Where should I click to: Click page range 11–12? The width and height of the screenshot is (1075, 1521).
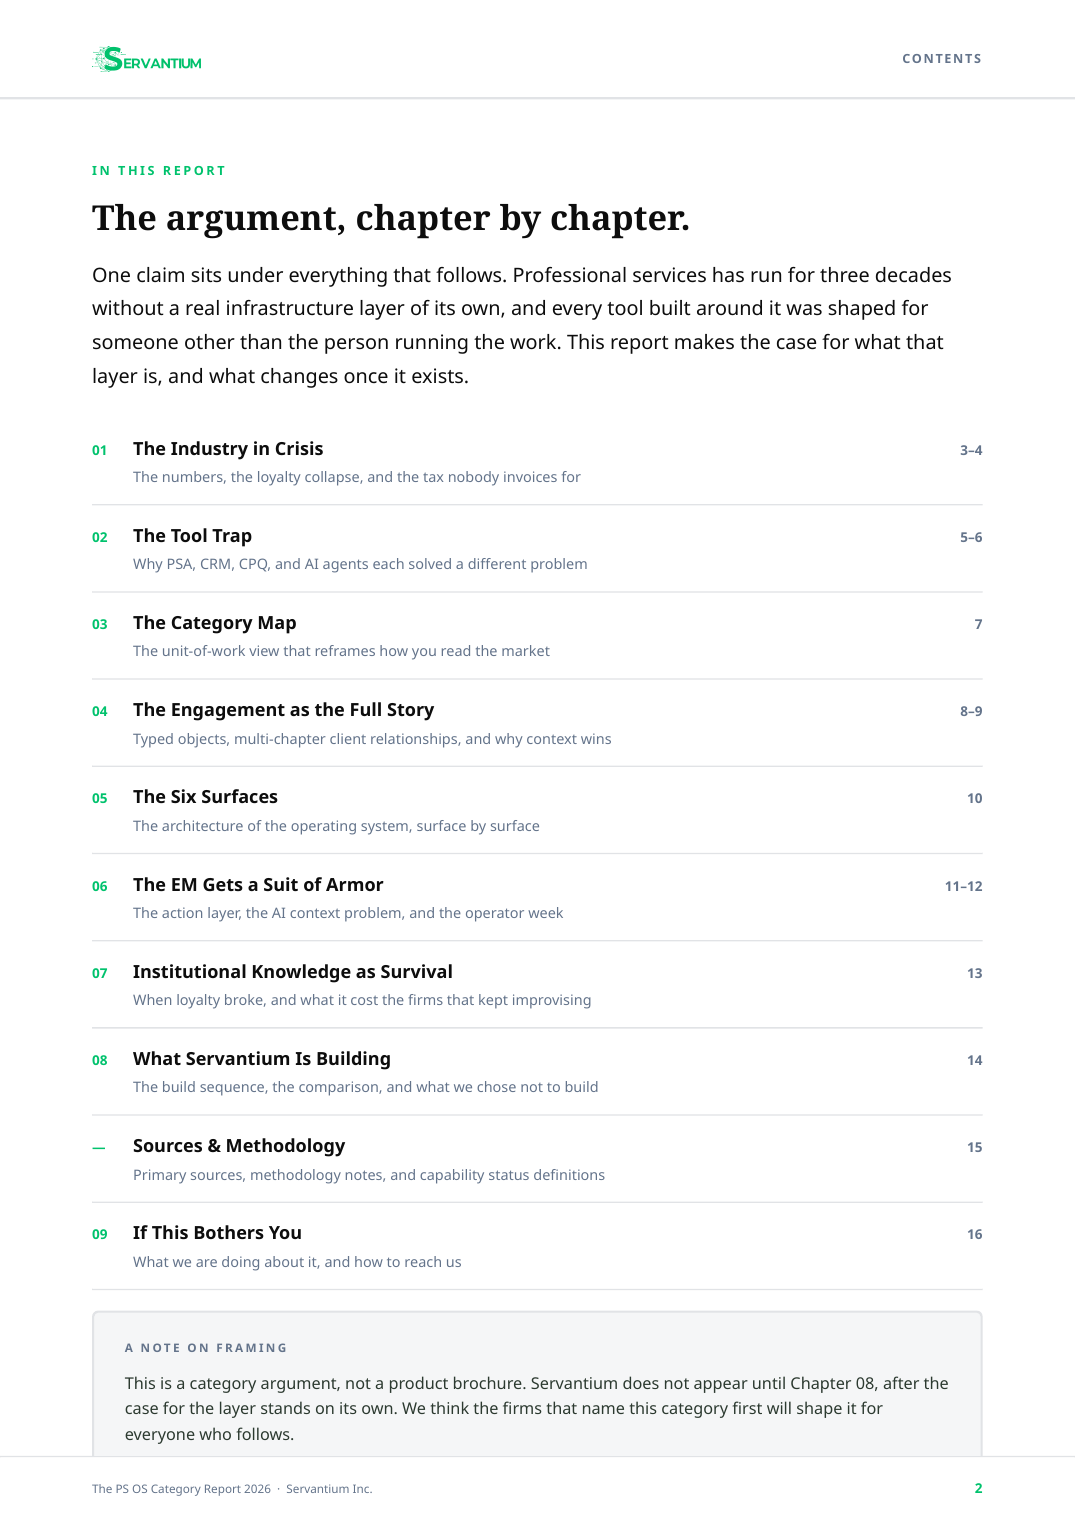point(964,887)
